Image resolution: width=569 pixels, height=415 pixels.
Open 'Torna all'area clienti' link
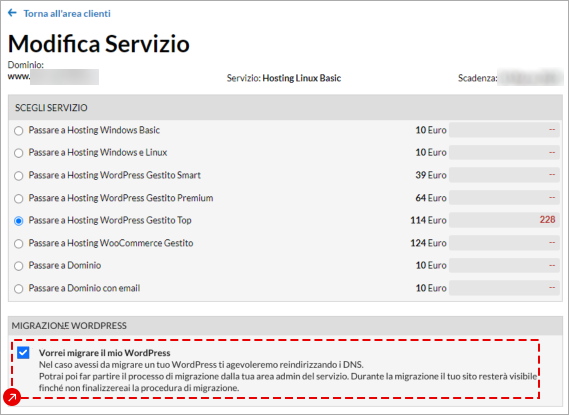(67, 13)
